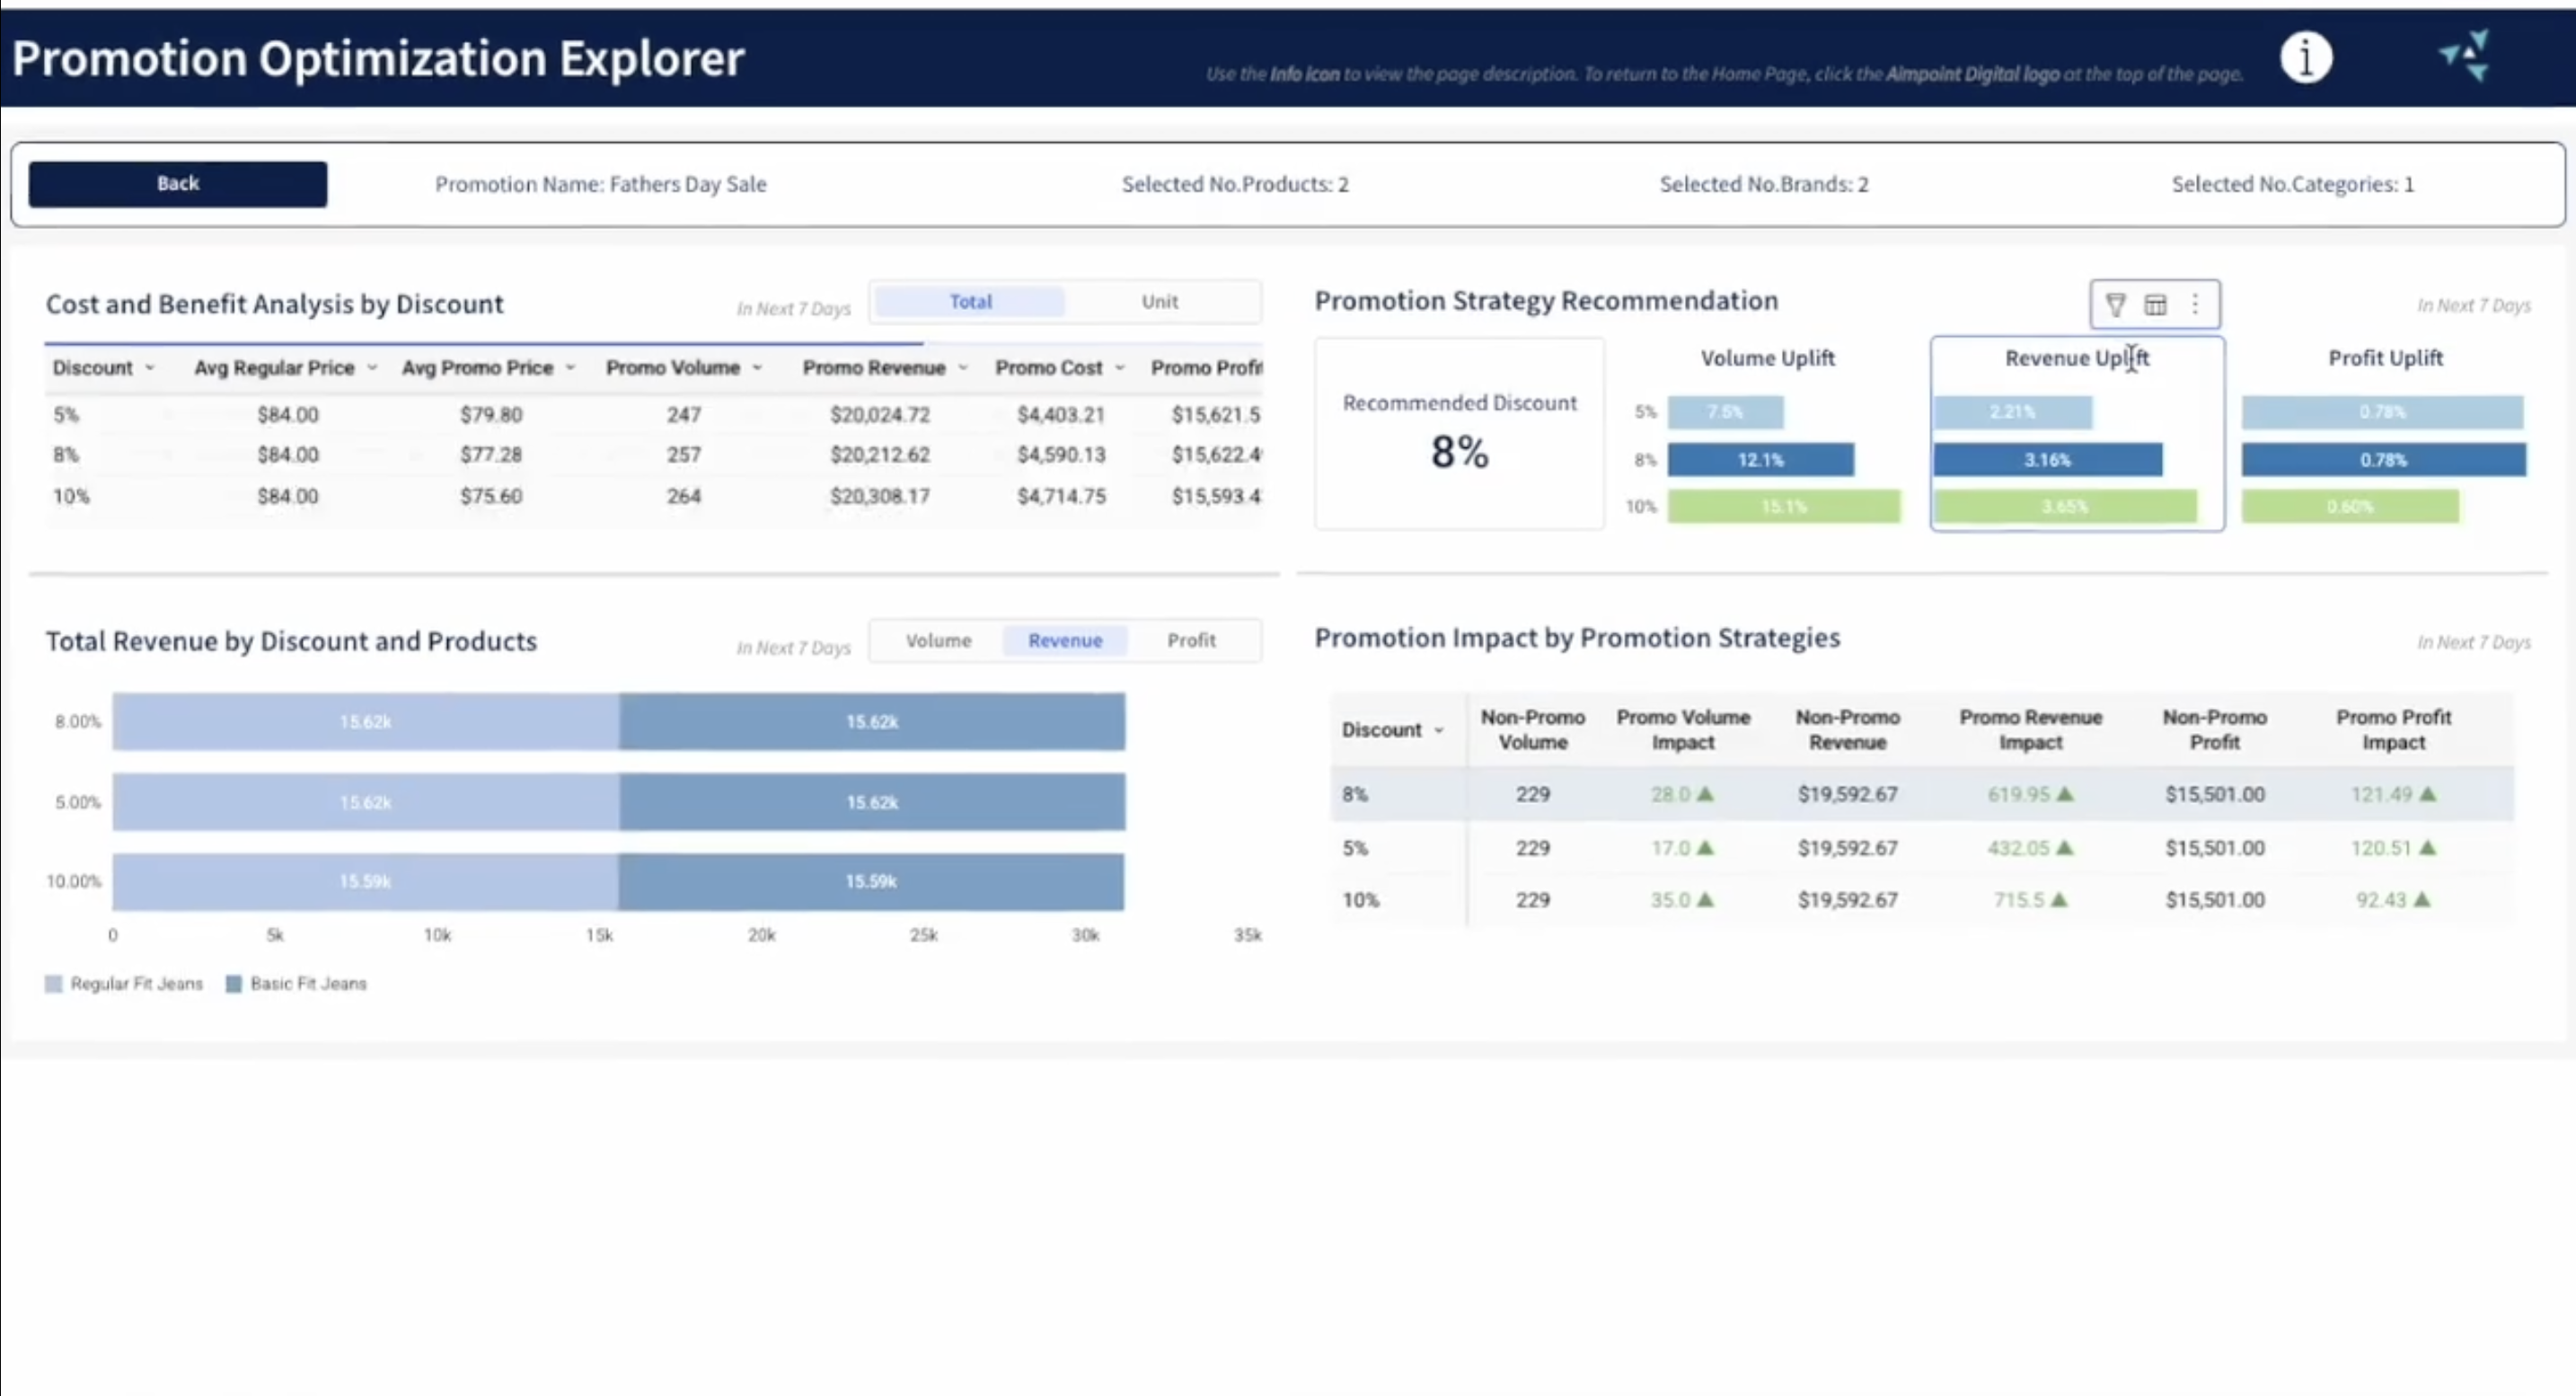Open the Discount column dropdown in cost table
This screenshot has width=2576, height=1396.
[150, 368]
